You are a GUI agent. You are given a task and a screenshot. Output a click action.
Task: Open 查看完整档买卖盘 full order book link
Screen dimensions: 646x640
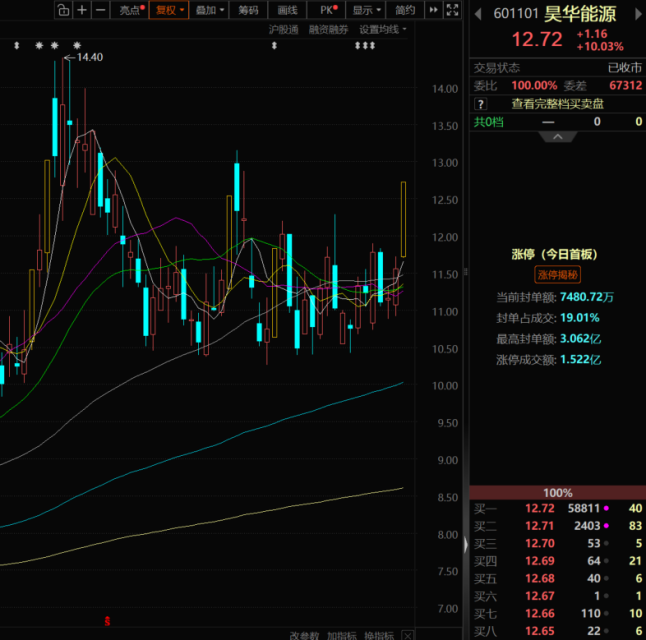(557, 104)
